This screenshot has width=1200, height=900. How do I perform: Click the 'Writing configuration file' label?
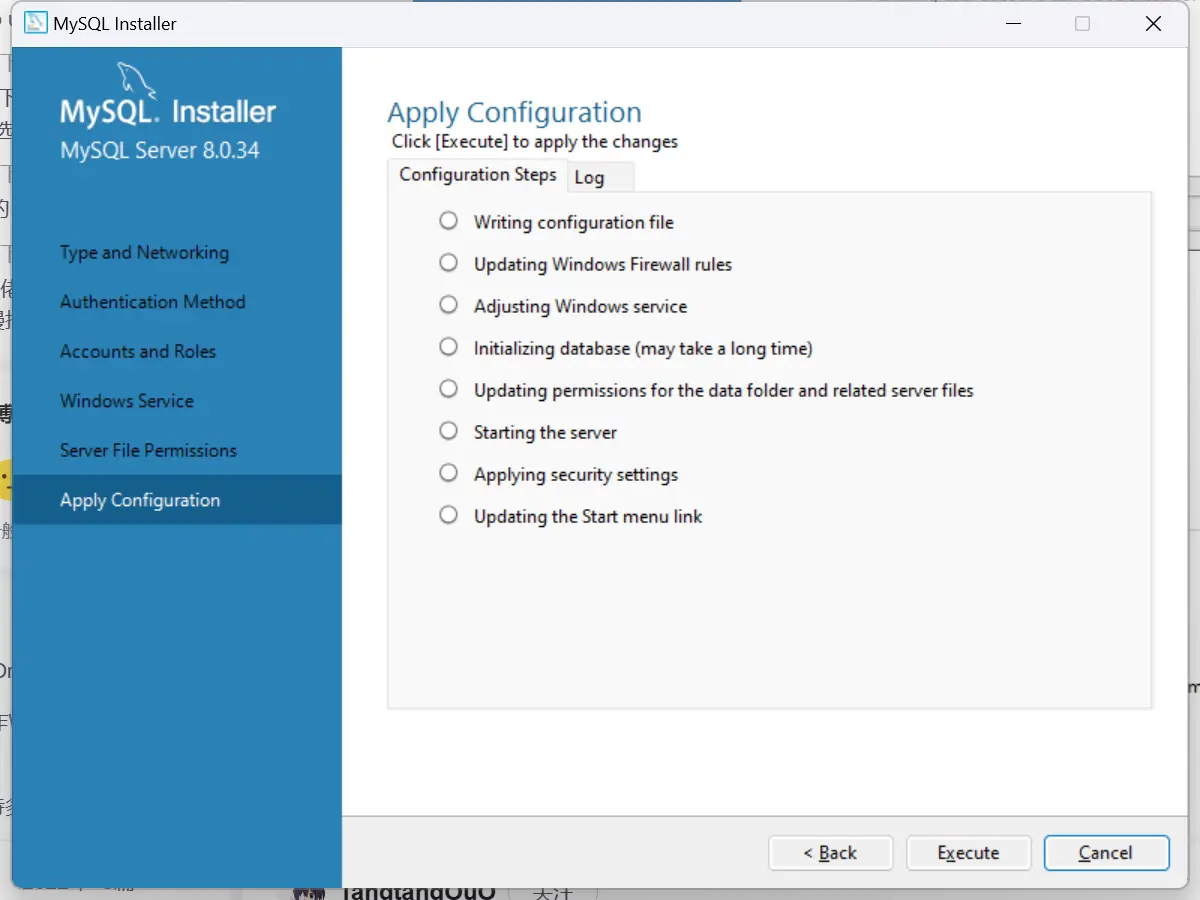(574, 222)
